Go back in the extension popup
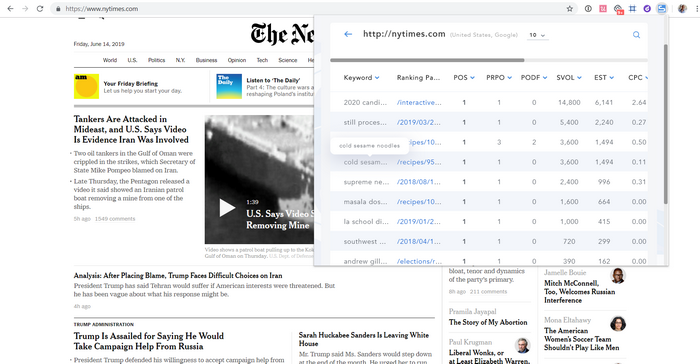Screen dimensions: 700x364 348,34
